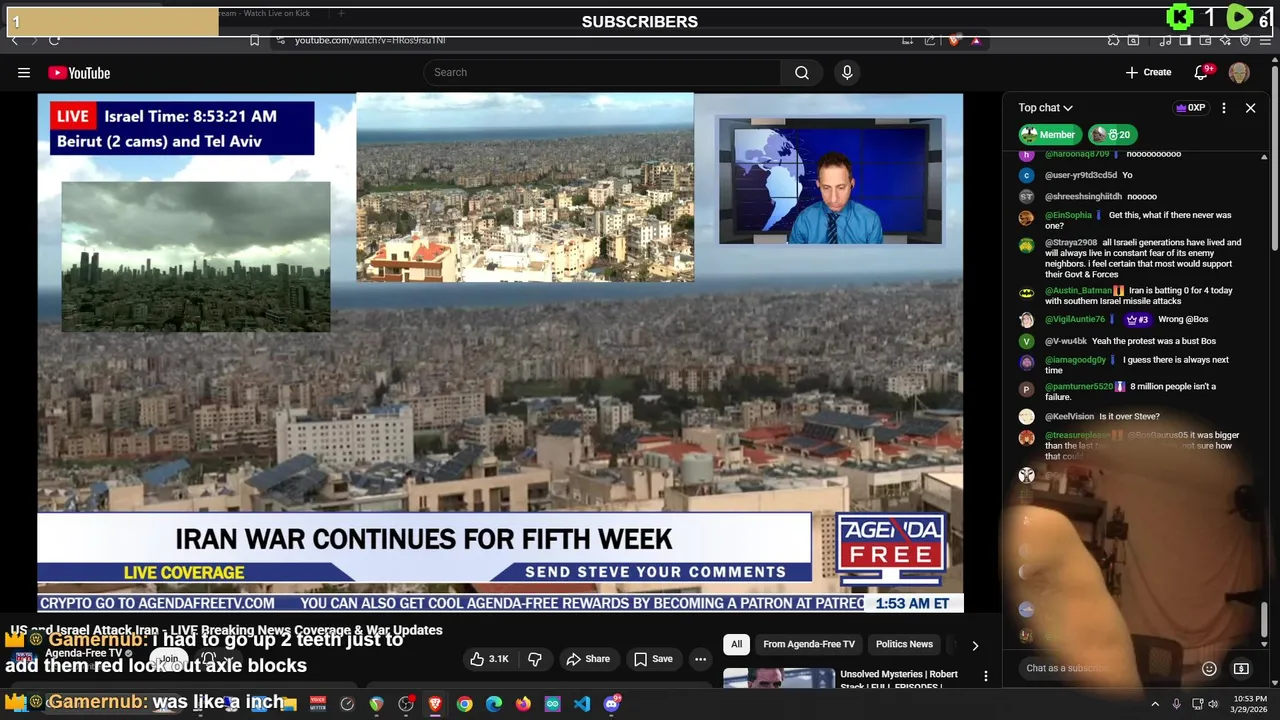Select the All filter chip
The image size is (1280, 720).
[736, 644]
